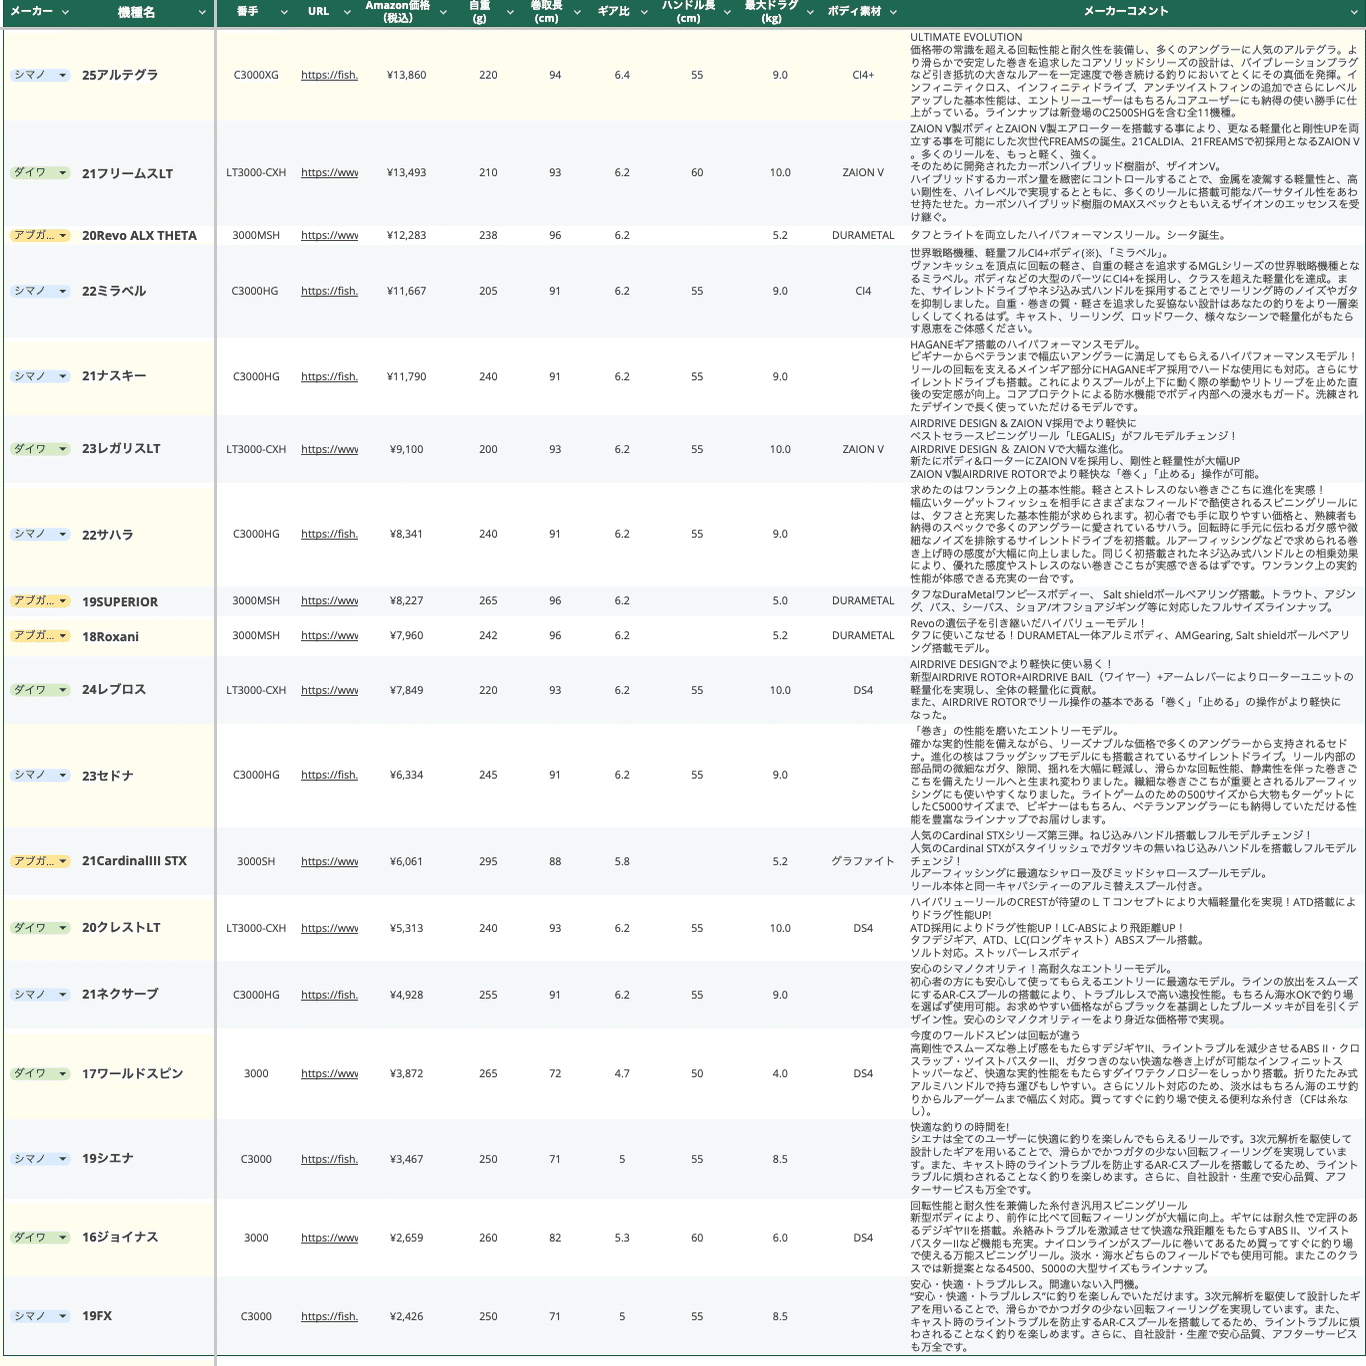Select the price cell ¥12,283
This screenshot has height=1366, width=1366.
tap(407, 236)
